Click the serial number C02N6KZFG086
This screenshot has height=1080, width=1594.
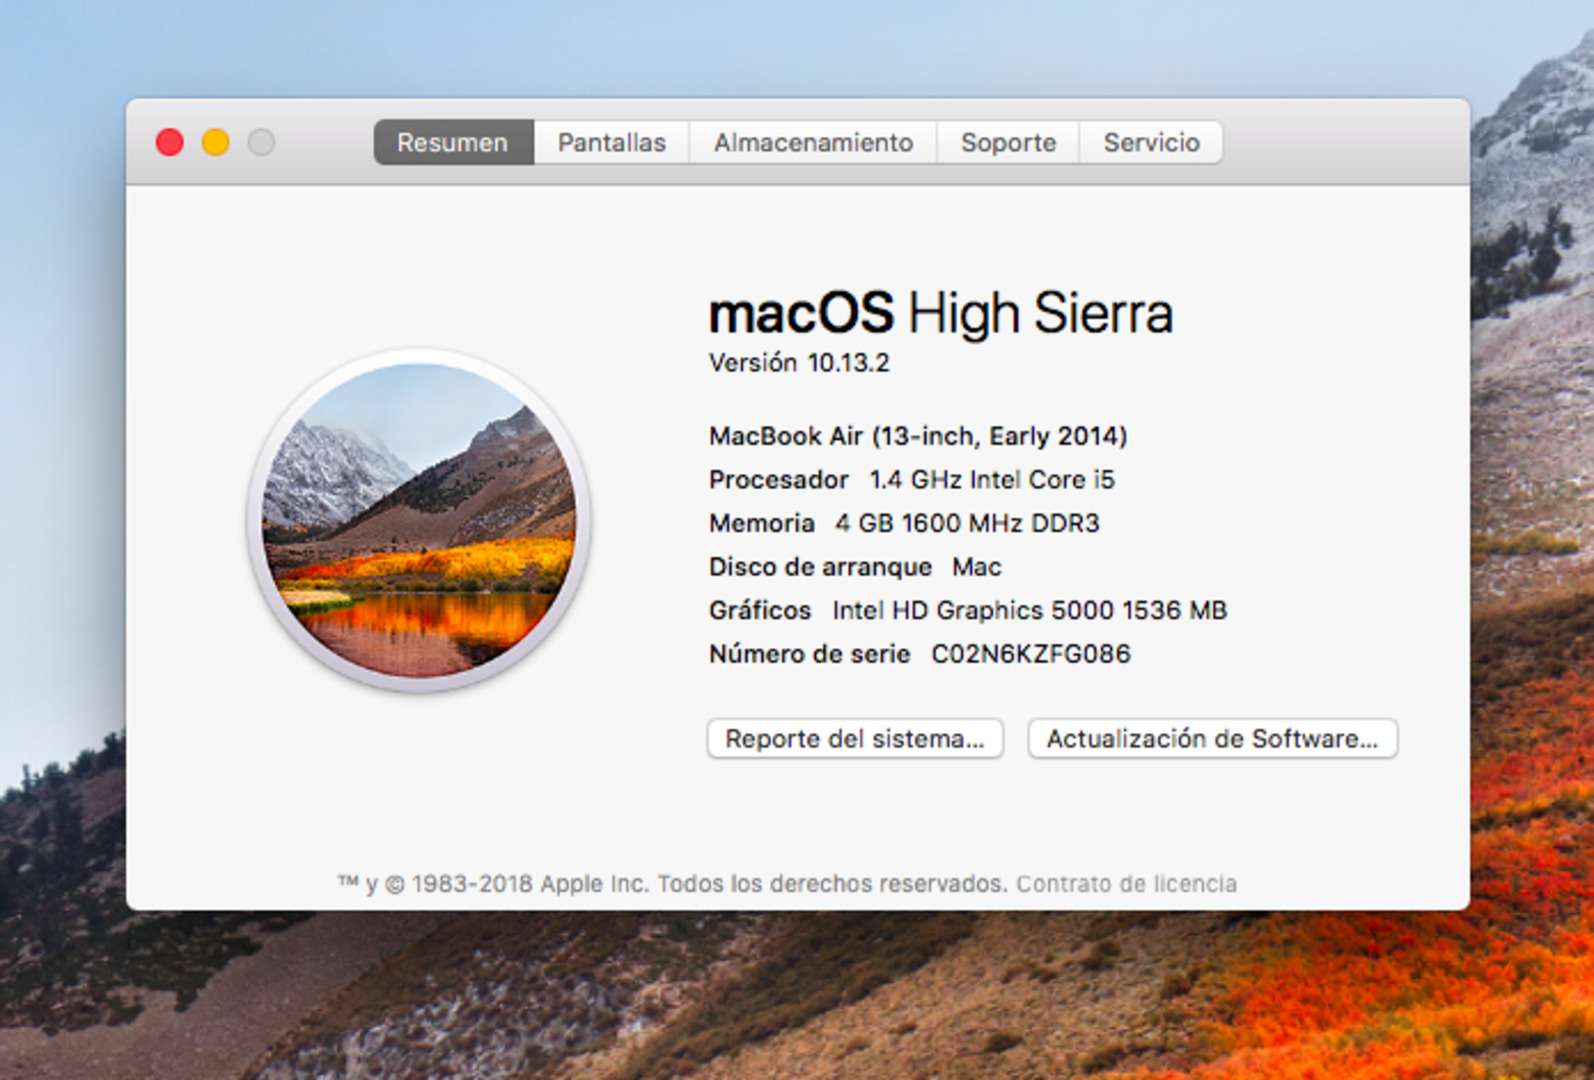[x=1030, y=654]
